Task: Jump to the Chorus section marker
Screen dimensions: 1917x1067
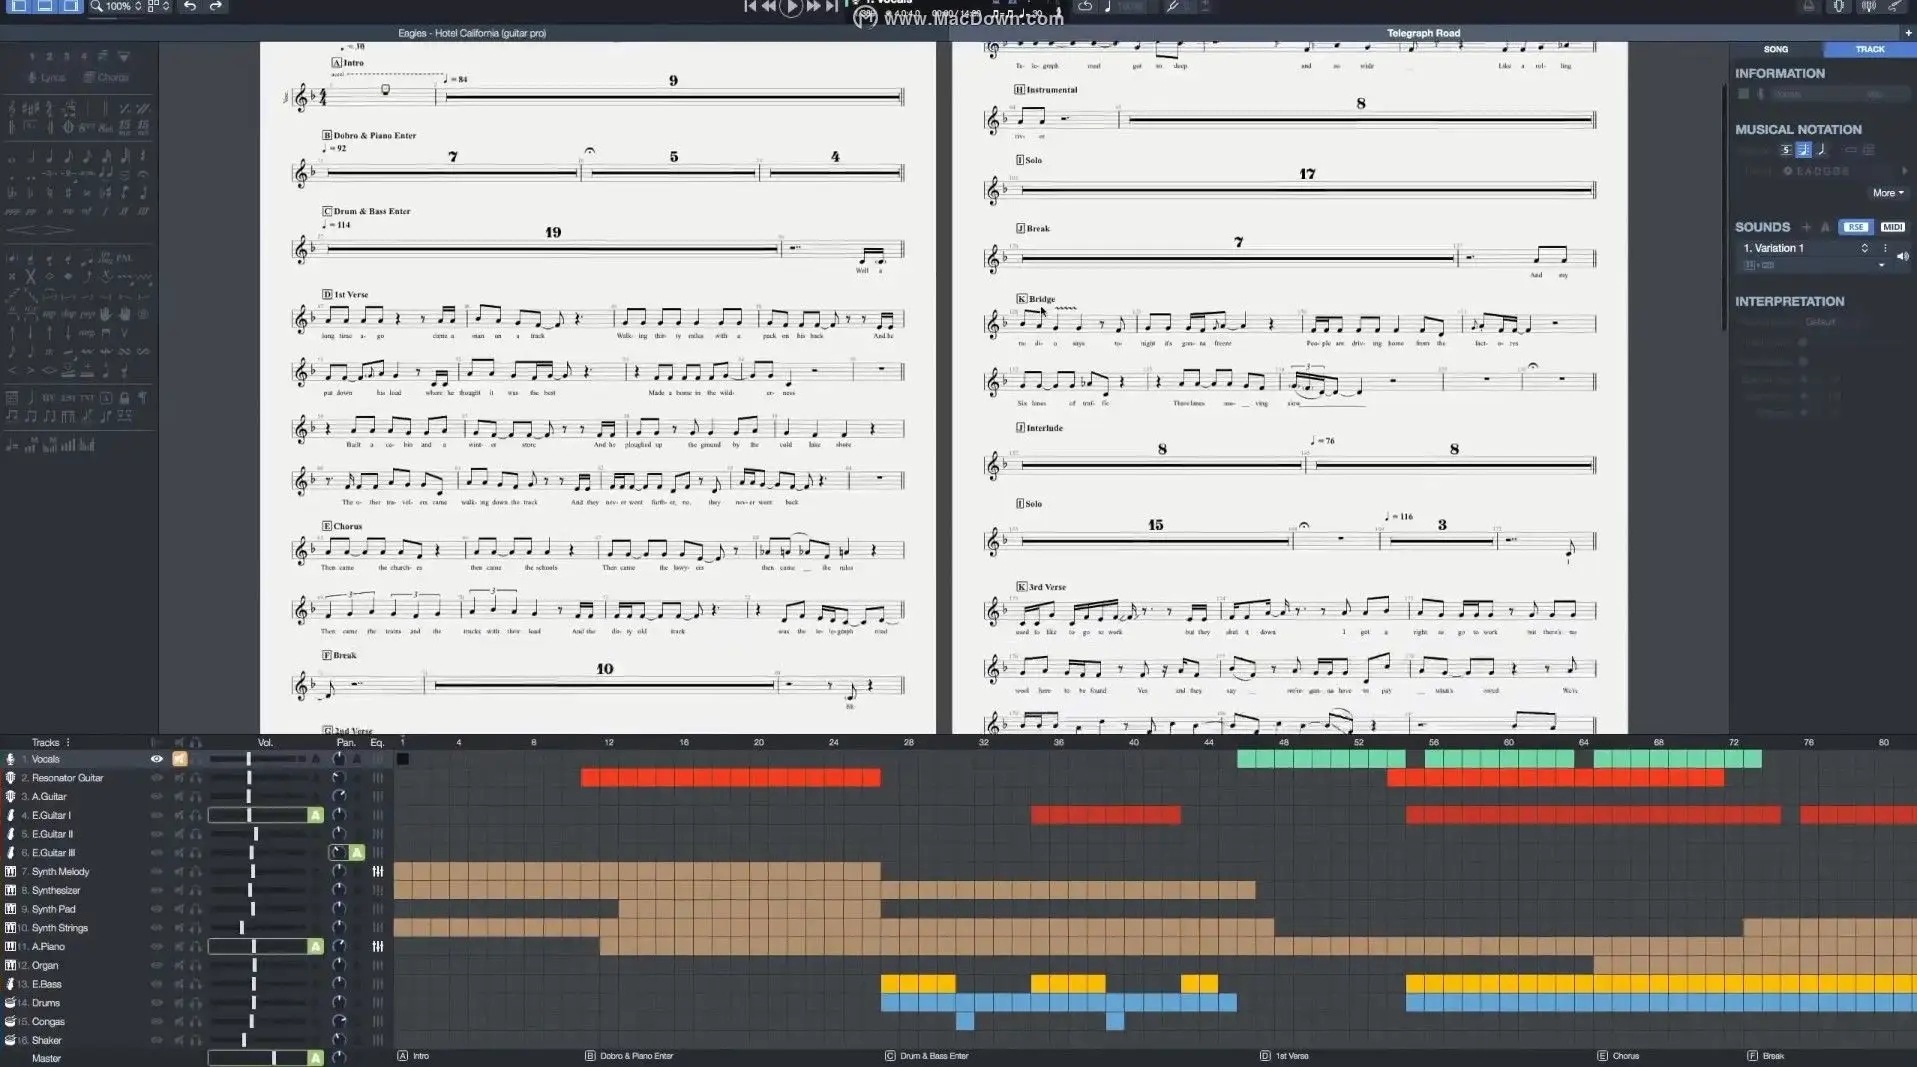Action: click(1618, 1056)
